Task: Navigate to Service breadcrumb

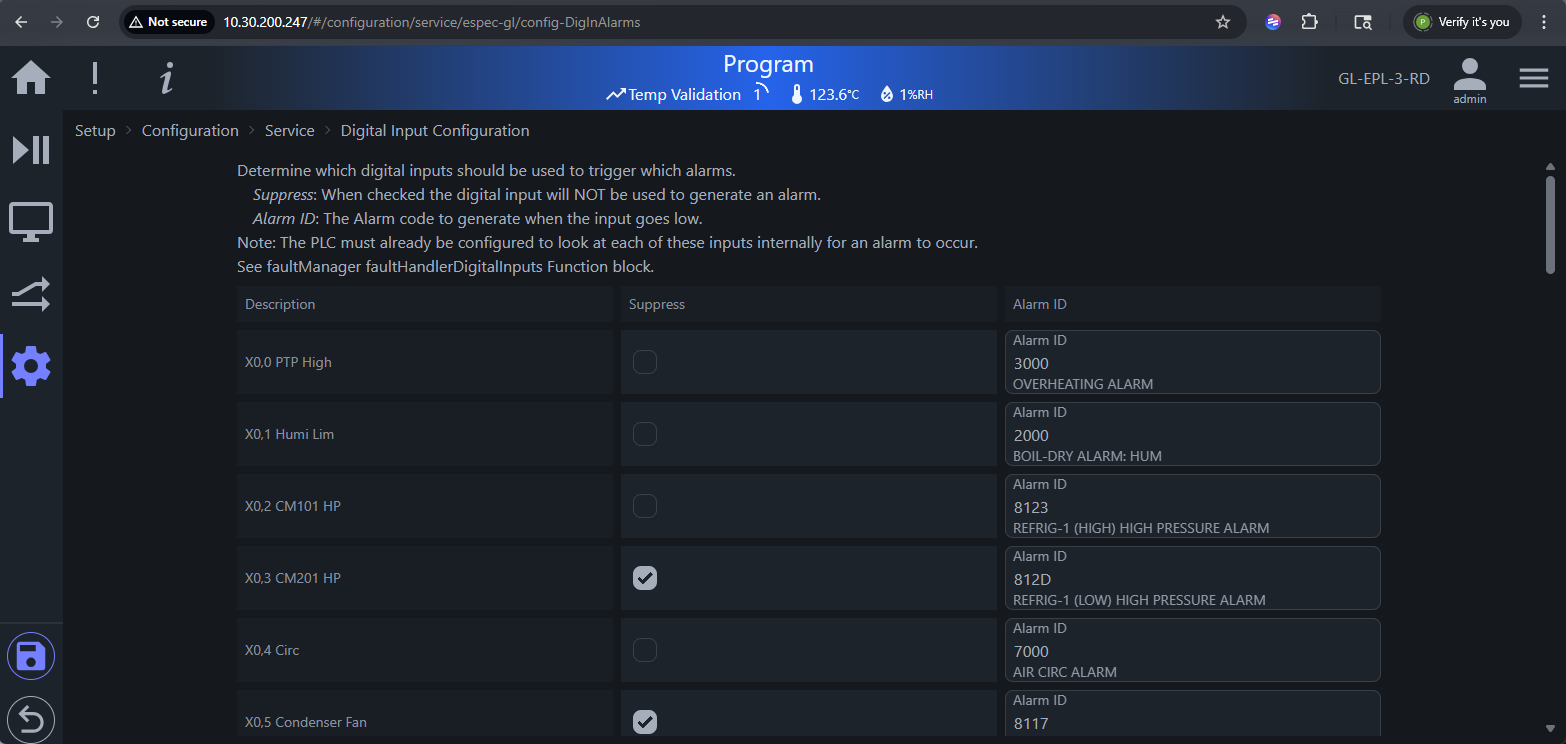Action: pos(290,131)
